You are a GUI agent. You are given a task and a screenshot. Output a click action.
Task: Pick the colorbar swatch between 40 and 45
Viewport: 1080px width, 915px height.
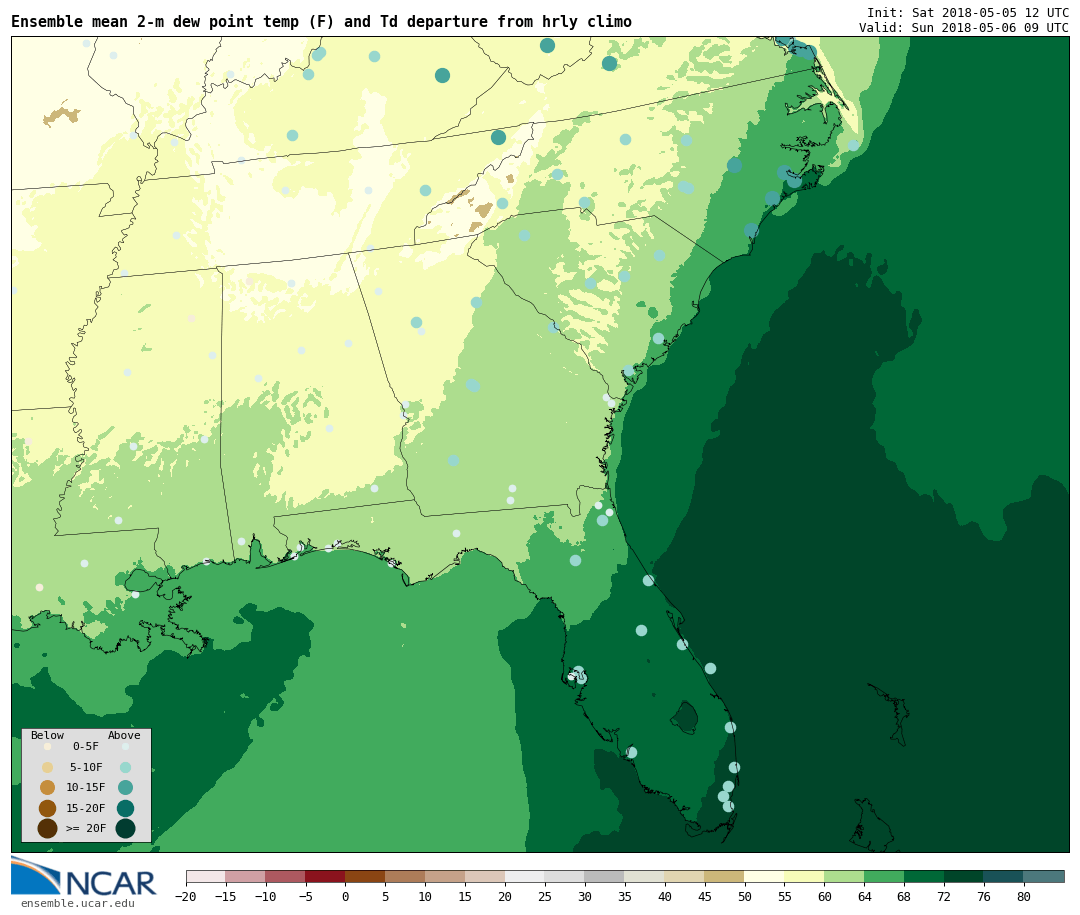coord(685,877)
